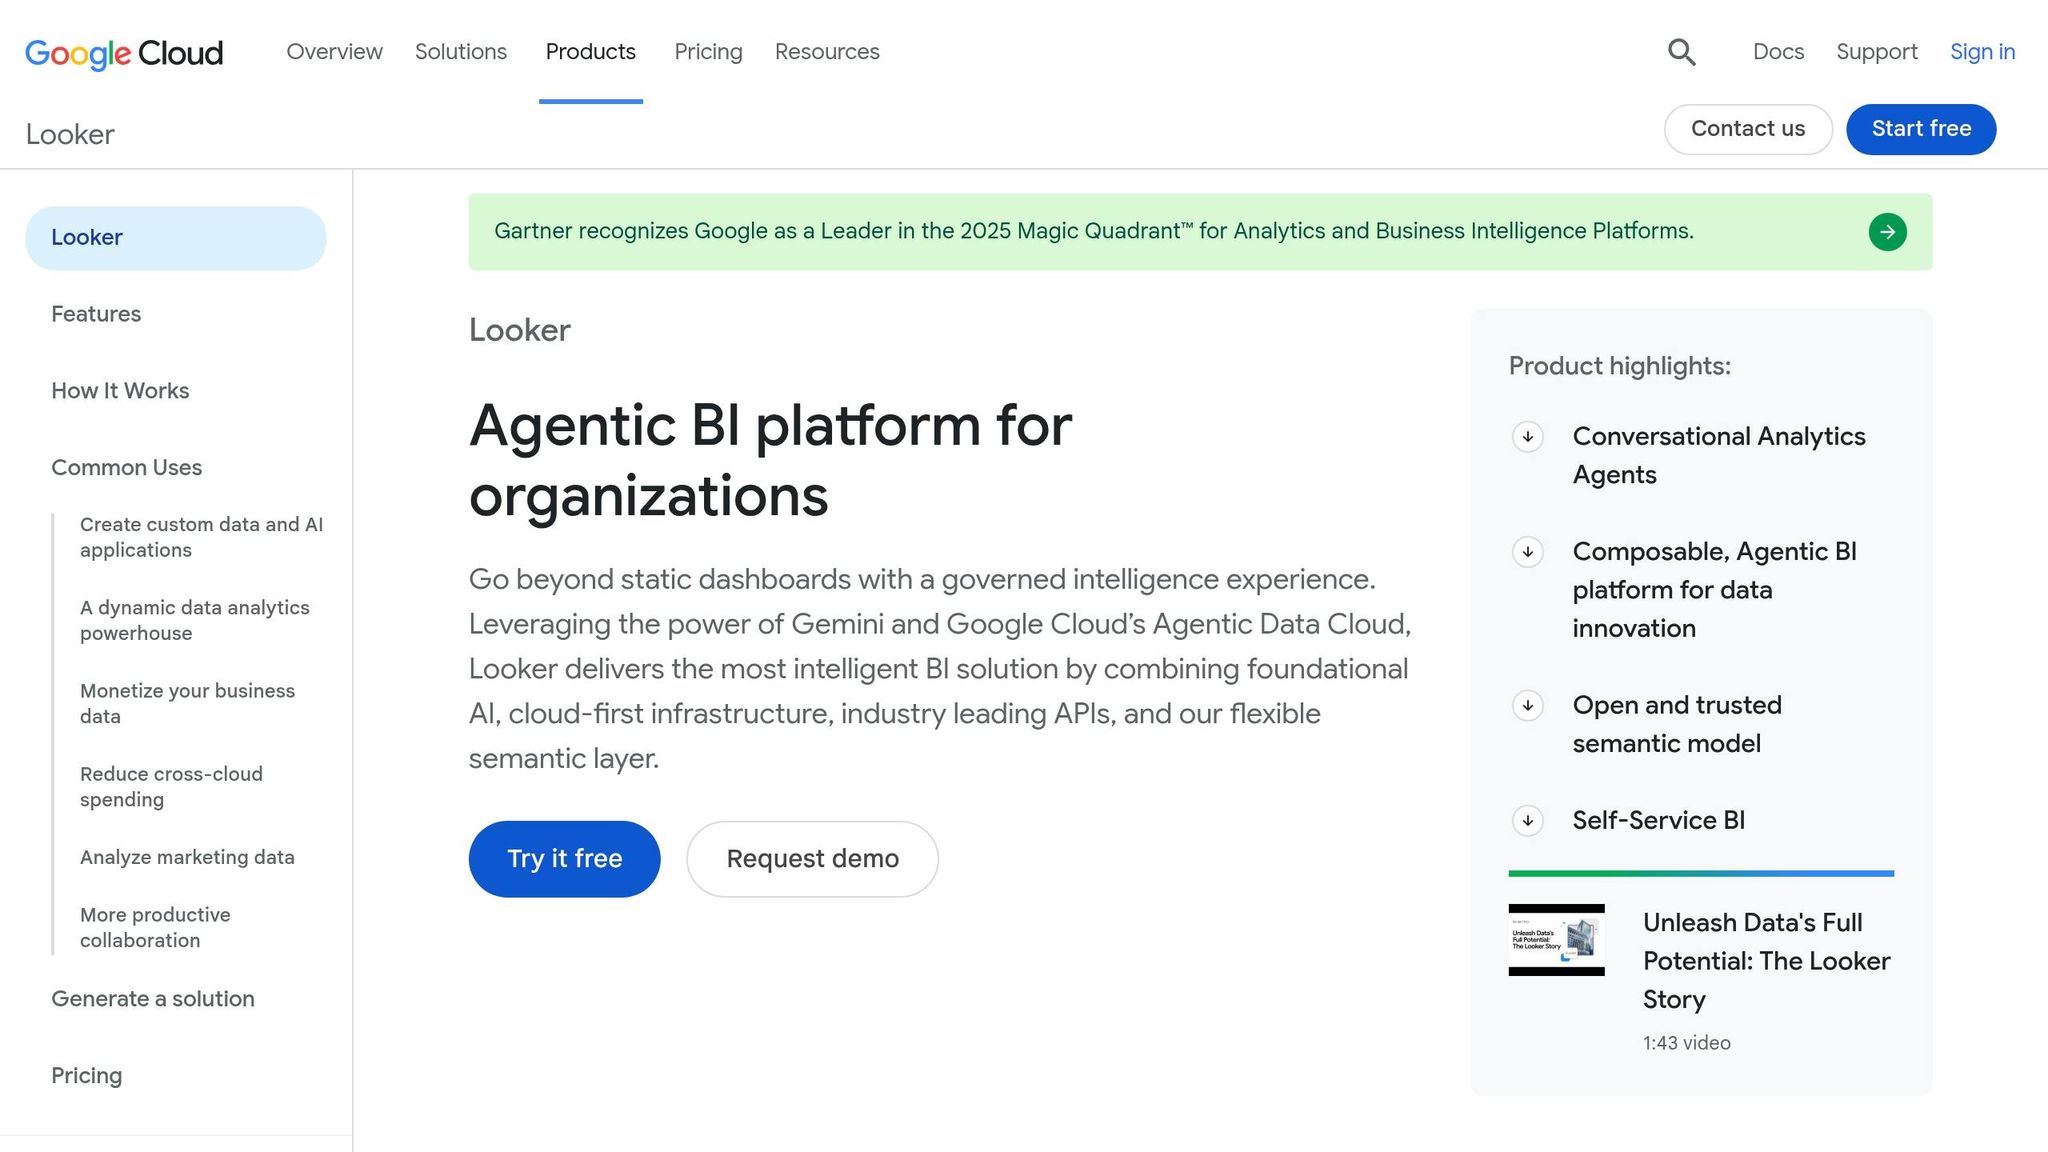This screenshot has width=2048, height=1152.
Task: Open the Support link
Action: click(1877, 52)
